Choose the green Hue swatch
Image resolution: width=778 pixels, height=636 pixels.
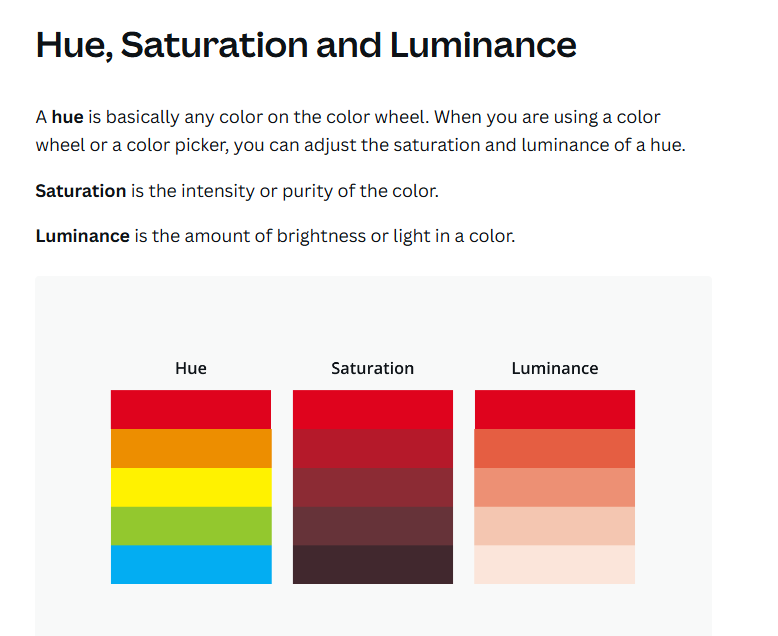tap(191, 526)
